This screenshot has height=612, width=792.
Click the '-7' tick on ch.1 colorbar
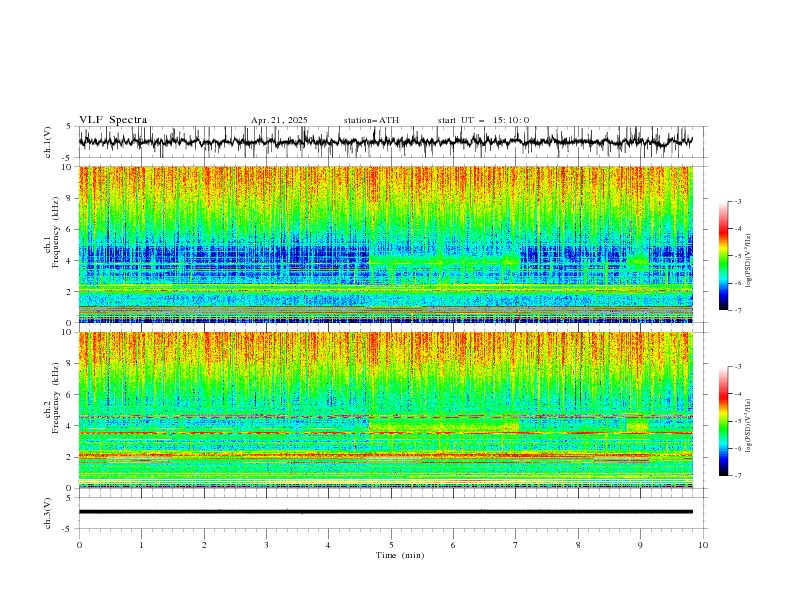pos(737,310)
